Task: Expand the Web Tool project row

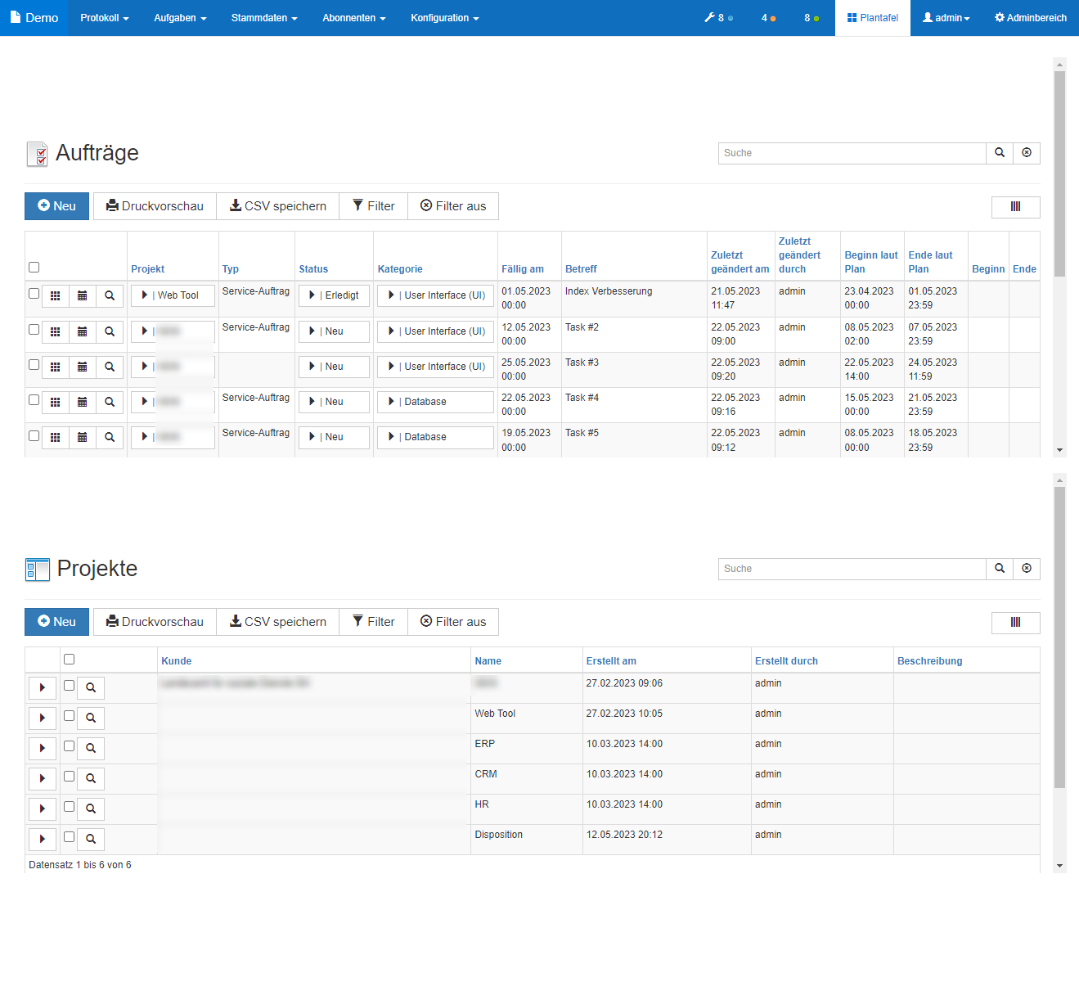Action: [x=43, y=718]
